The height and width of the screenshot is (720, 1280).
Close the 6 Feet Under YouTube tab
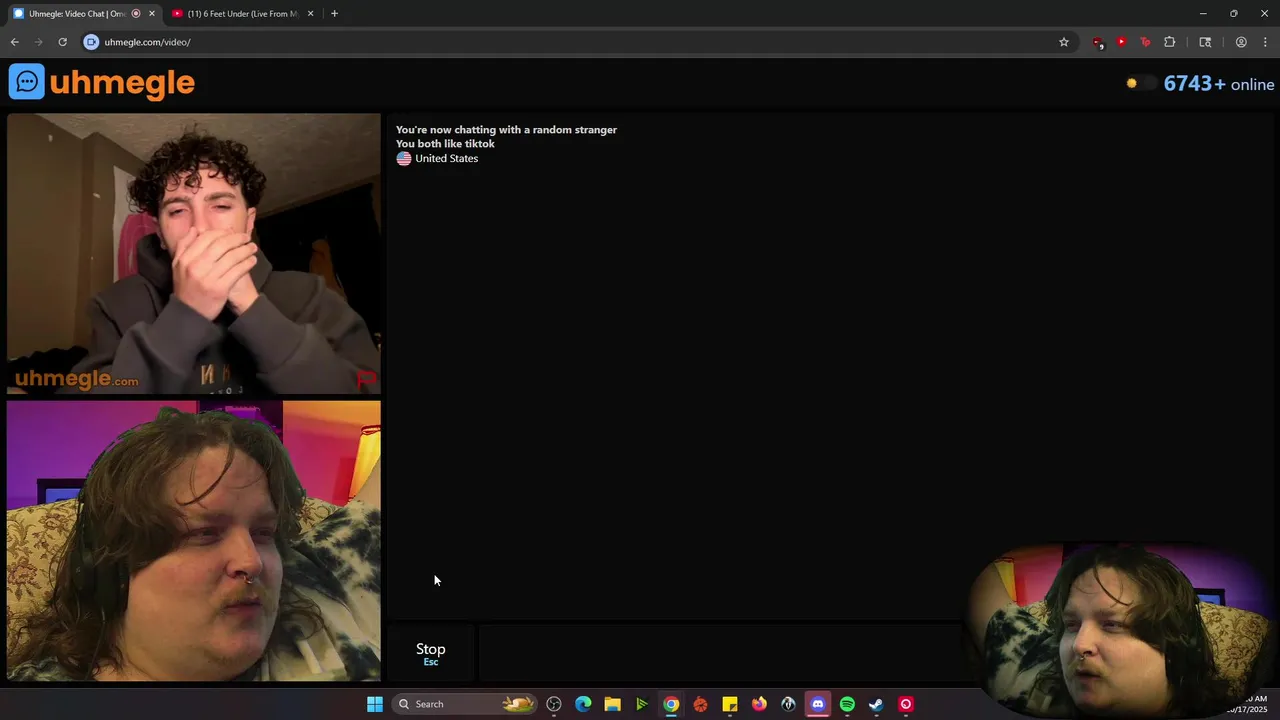tap(310, 14)
